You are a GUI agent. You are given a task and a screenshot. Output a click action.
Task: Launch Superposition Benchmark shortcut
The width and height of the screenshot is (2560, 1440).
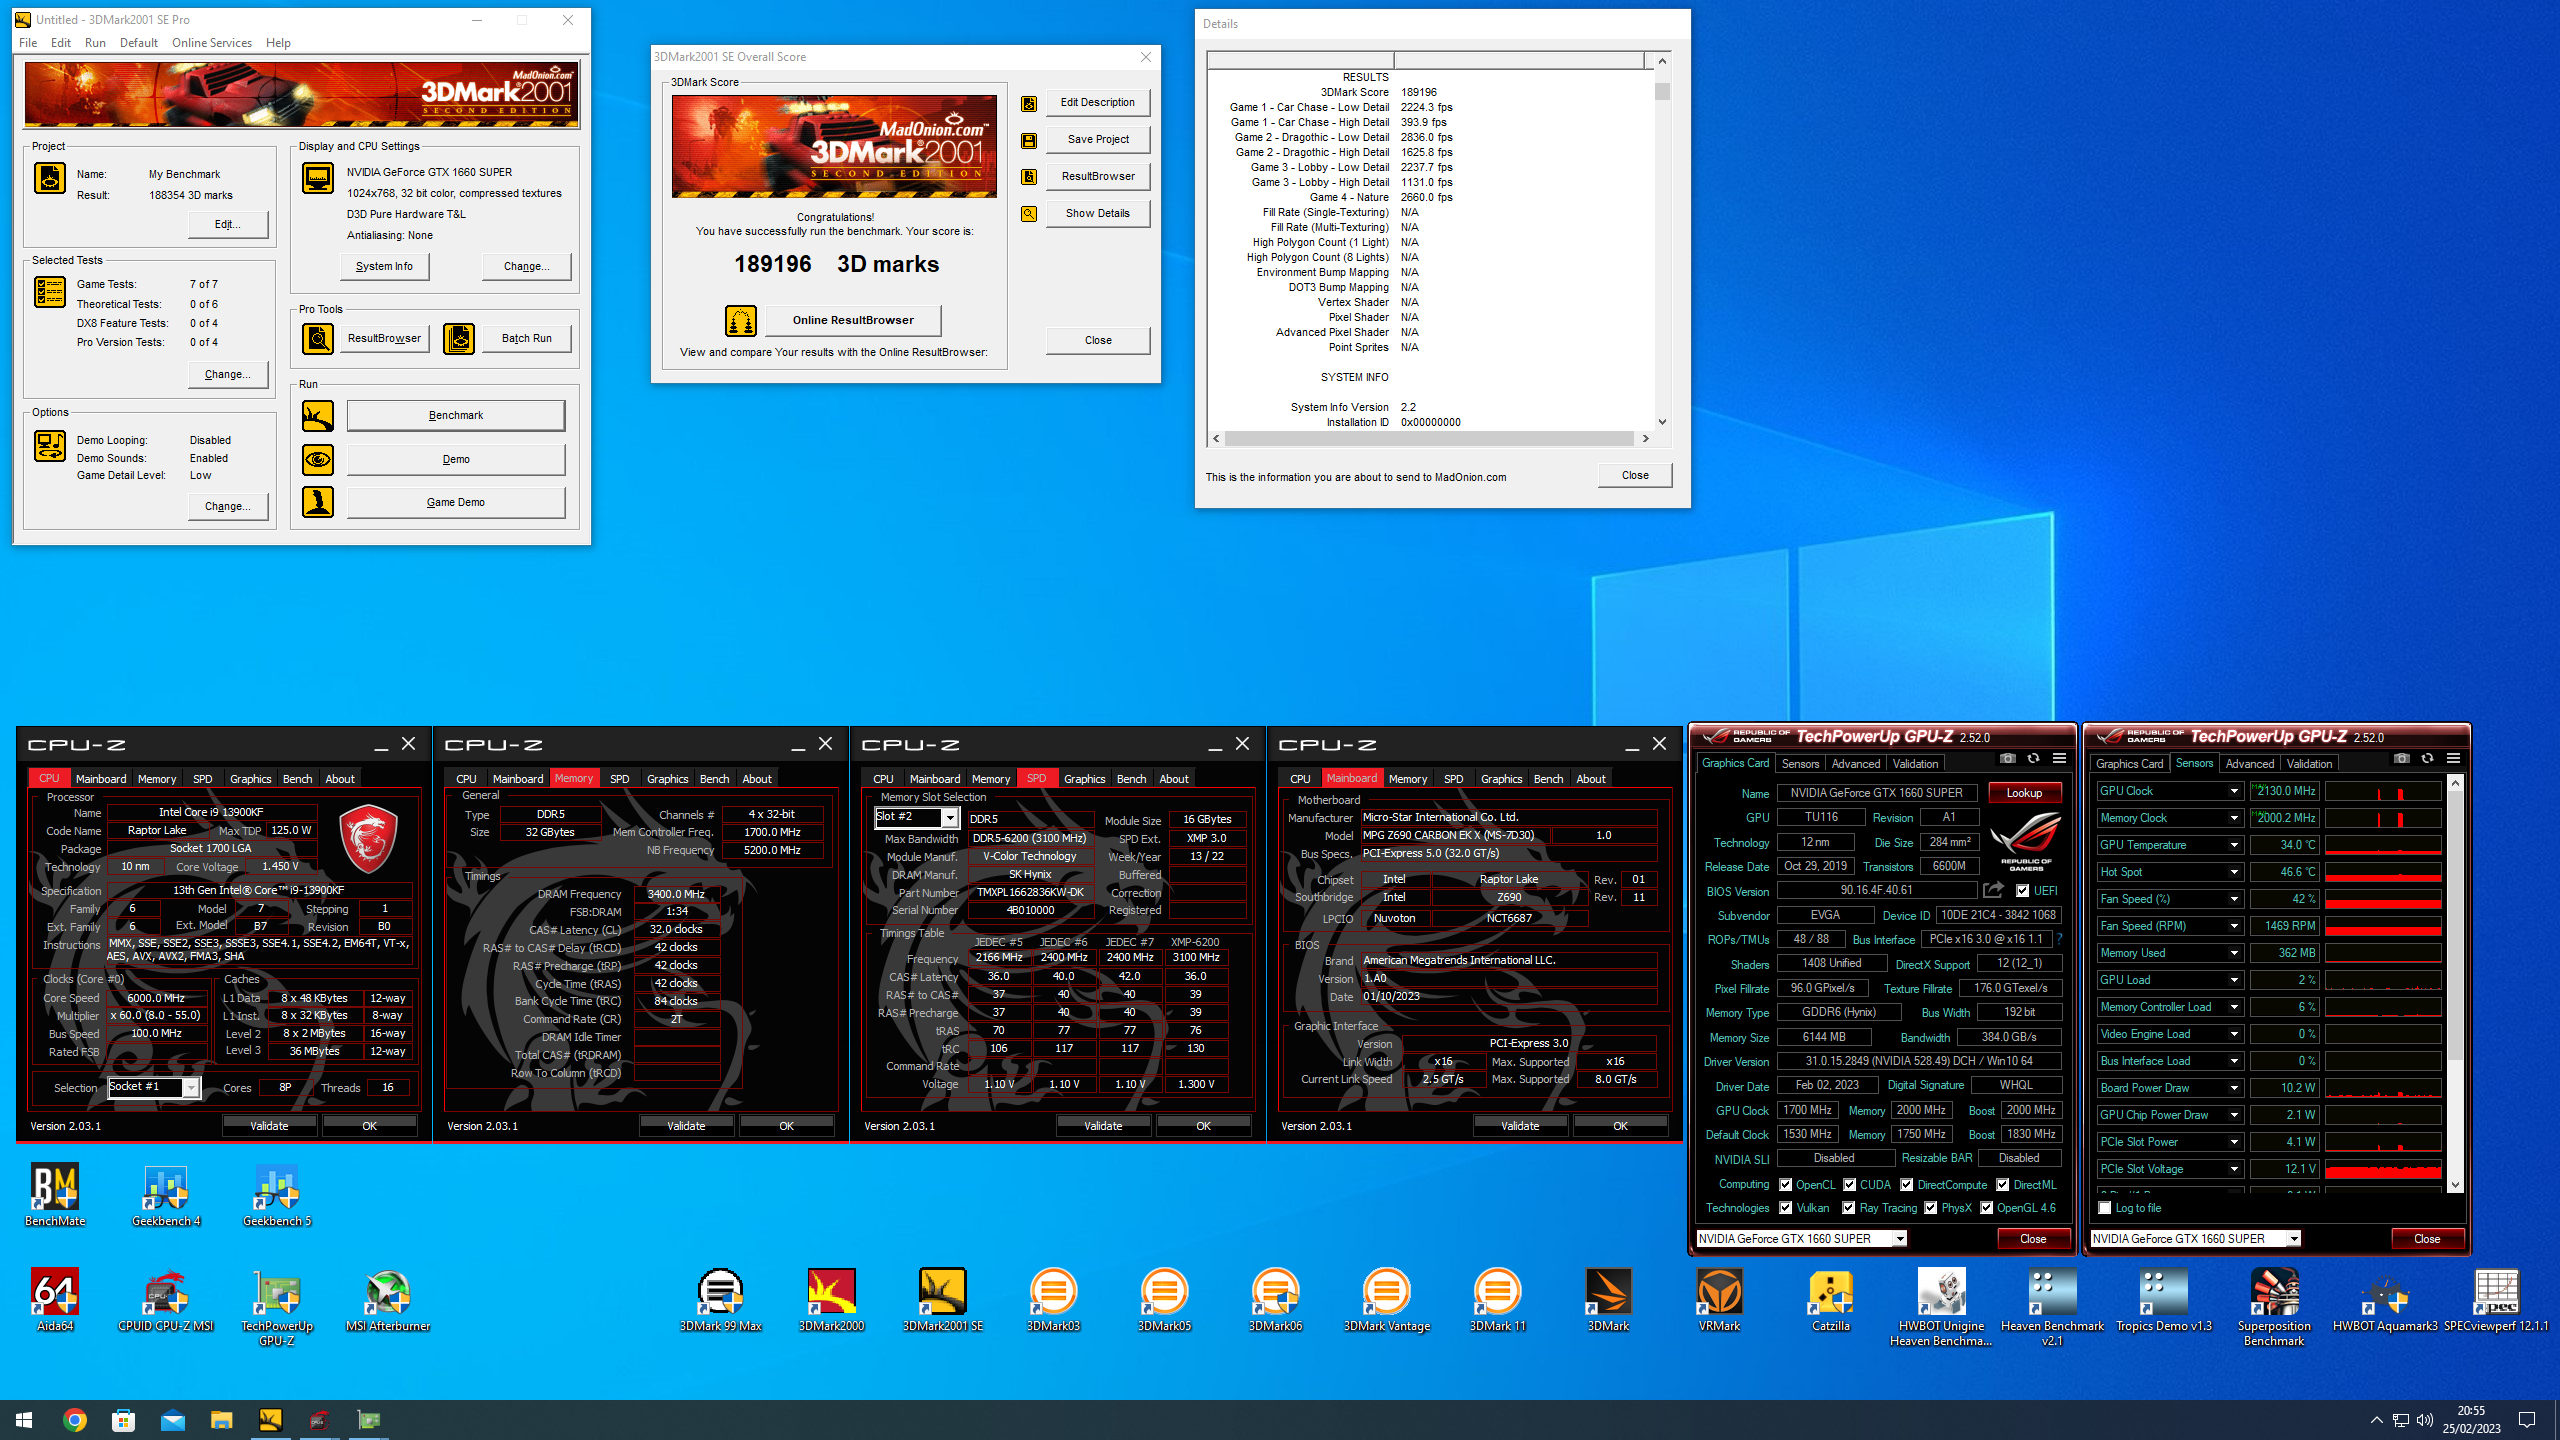pos(2274,1307)
